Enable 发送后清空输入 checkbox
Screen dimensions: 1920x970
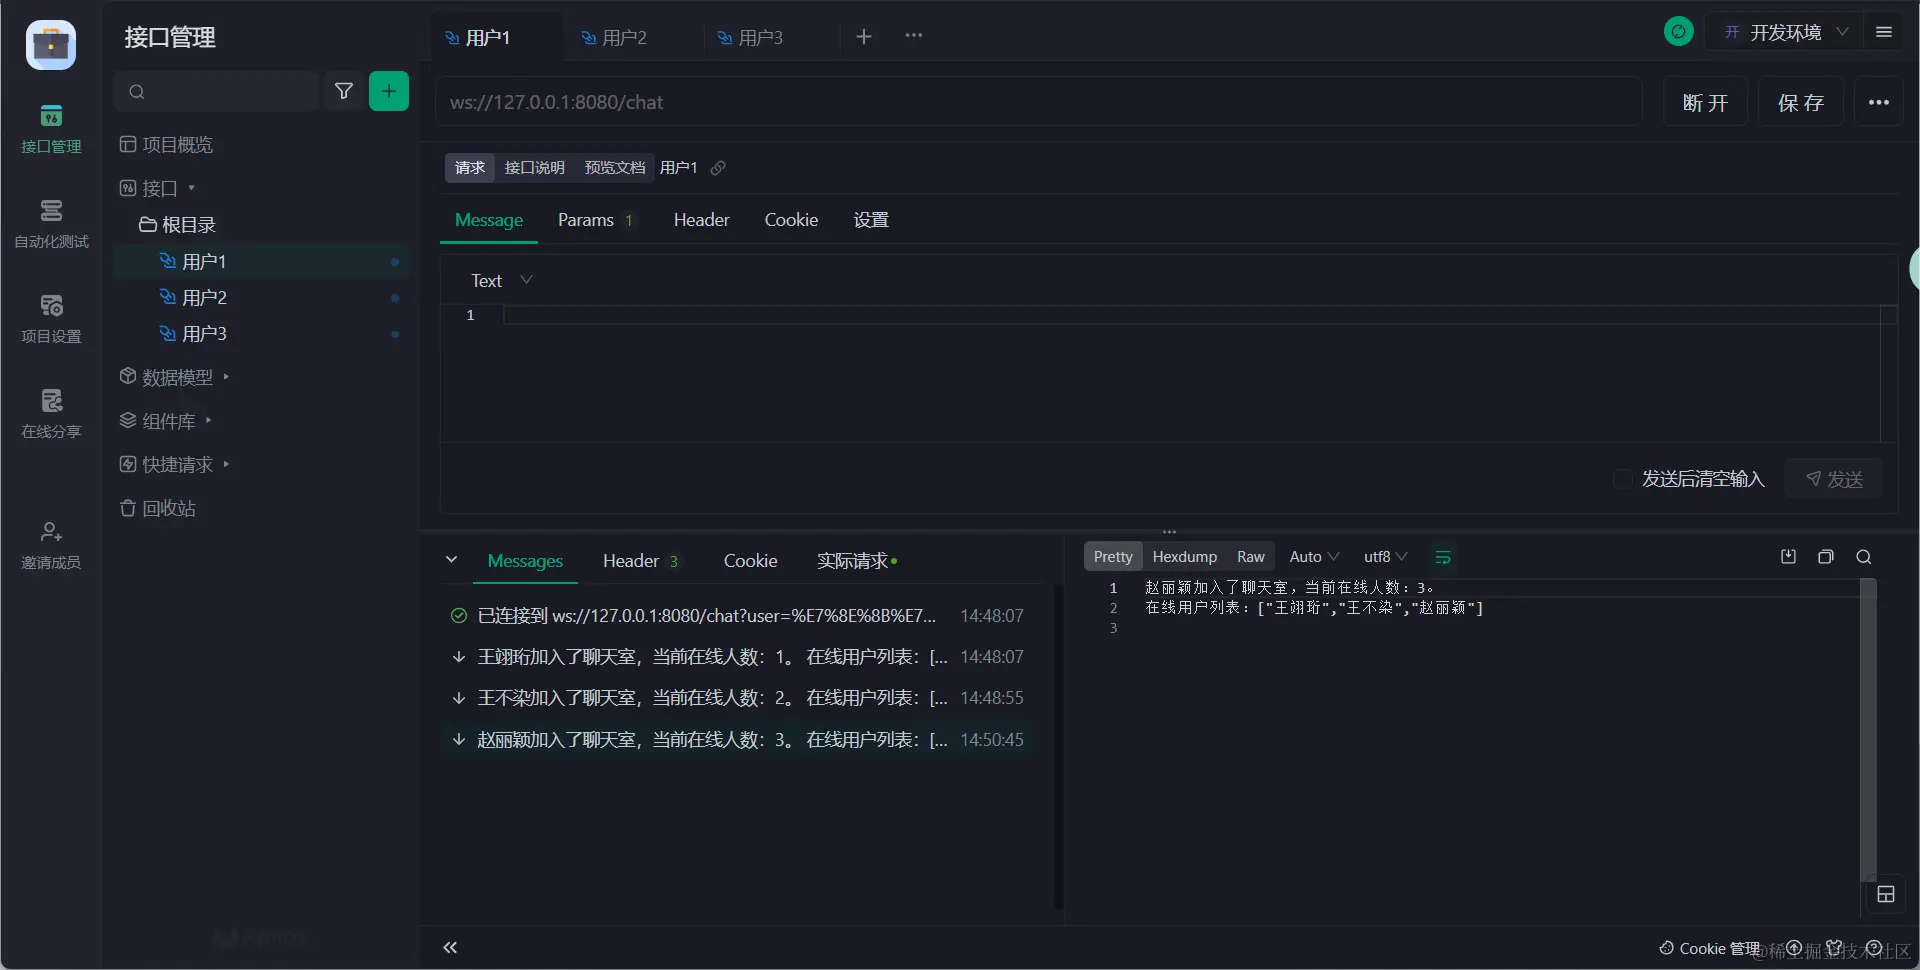click(x=1623, y=480)
